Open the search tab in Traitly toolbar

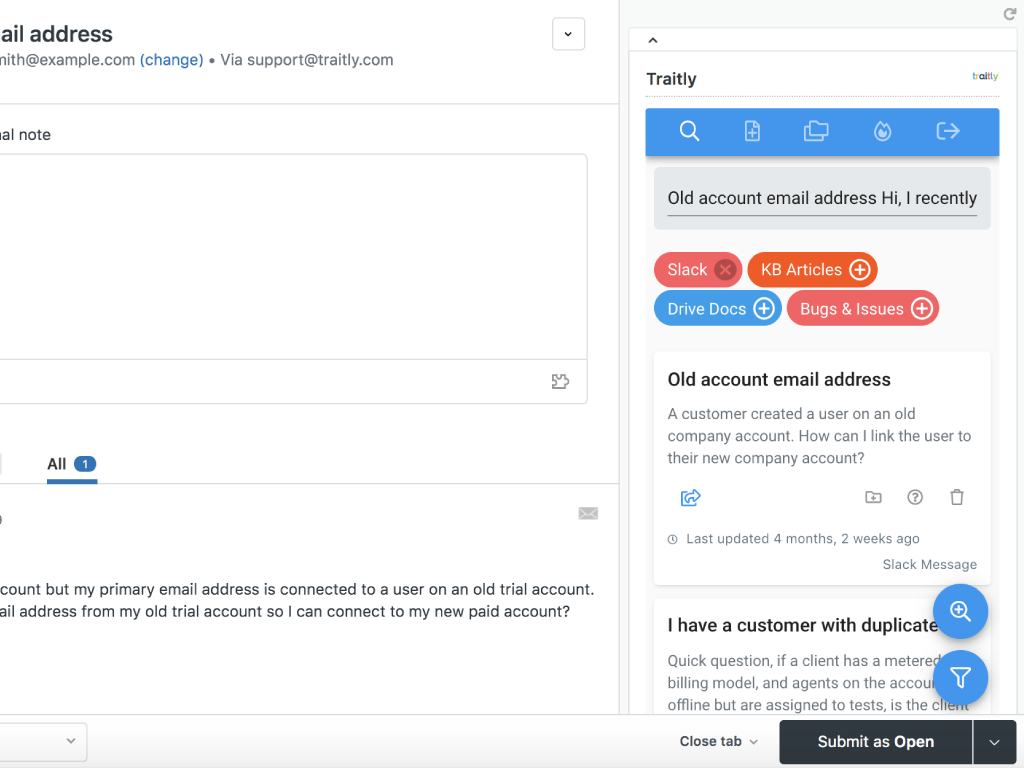(689, 131)
